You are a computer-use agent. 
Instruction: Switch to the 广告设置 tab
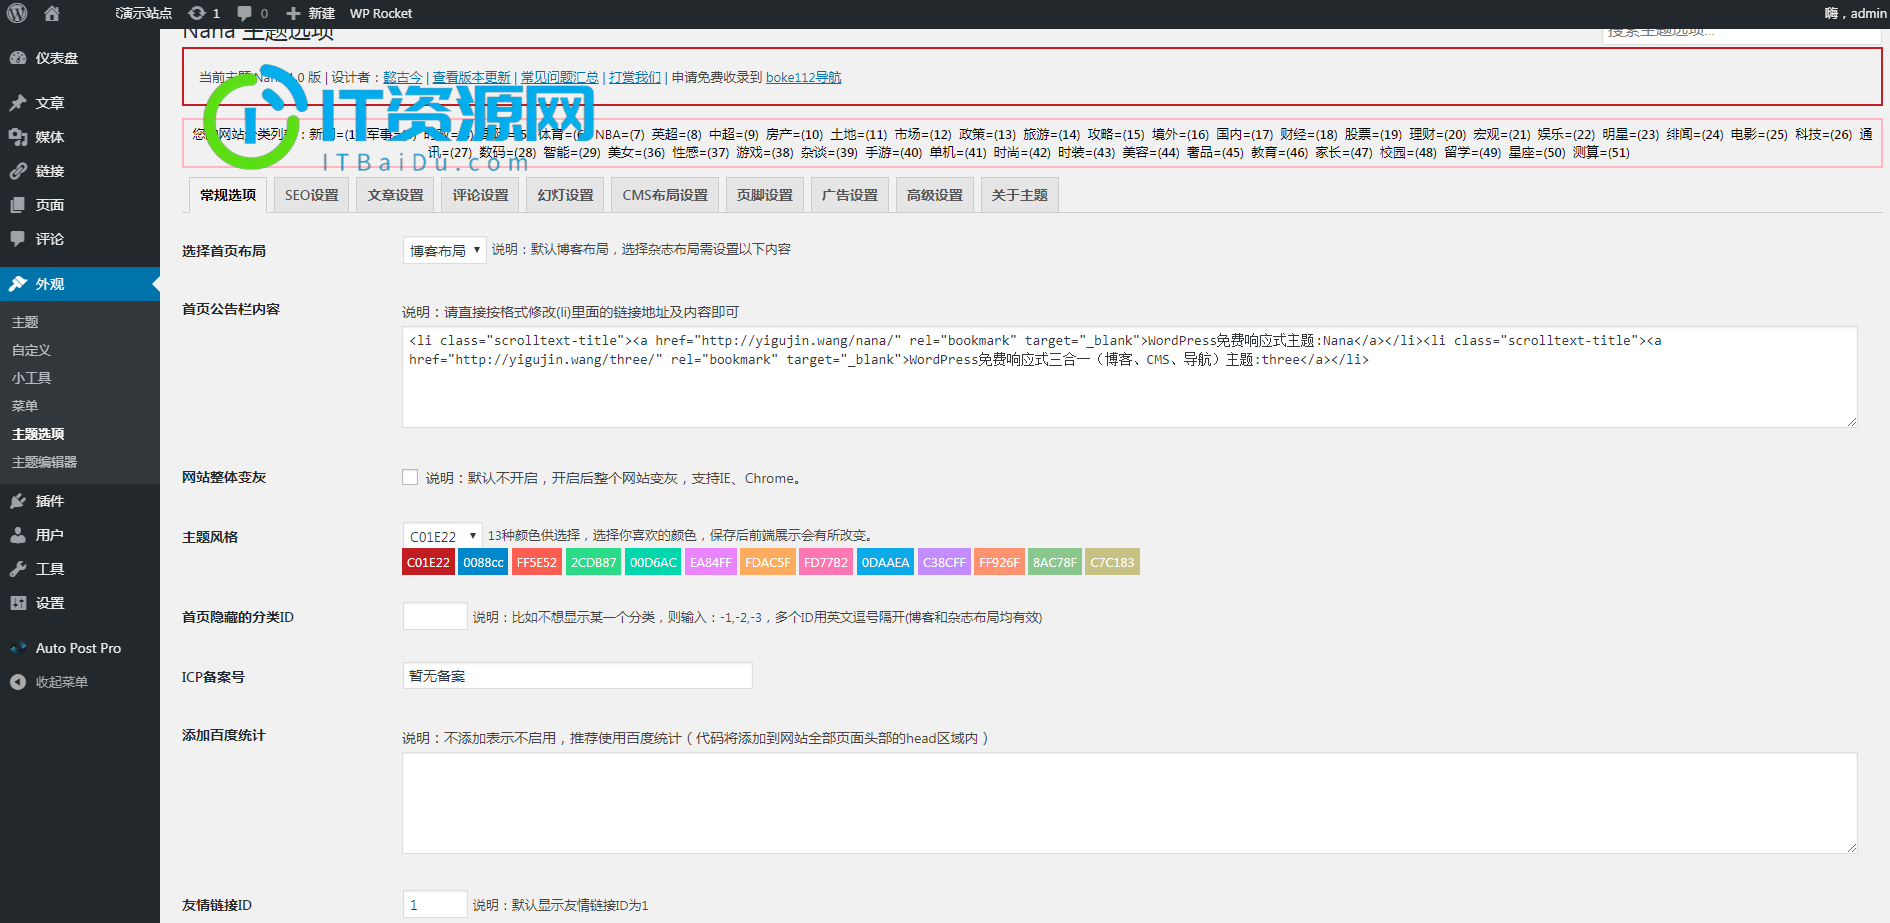coord(850,195)
